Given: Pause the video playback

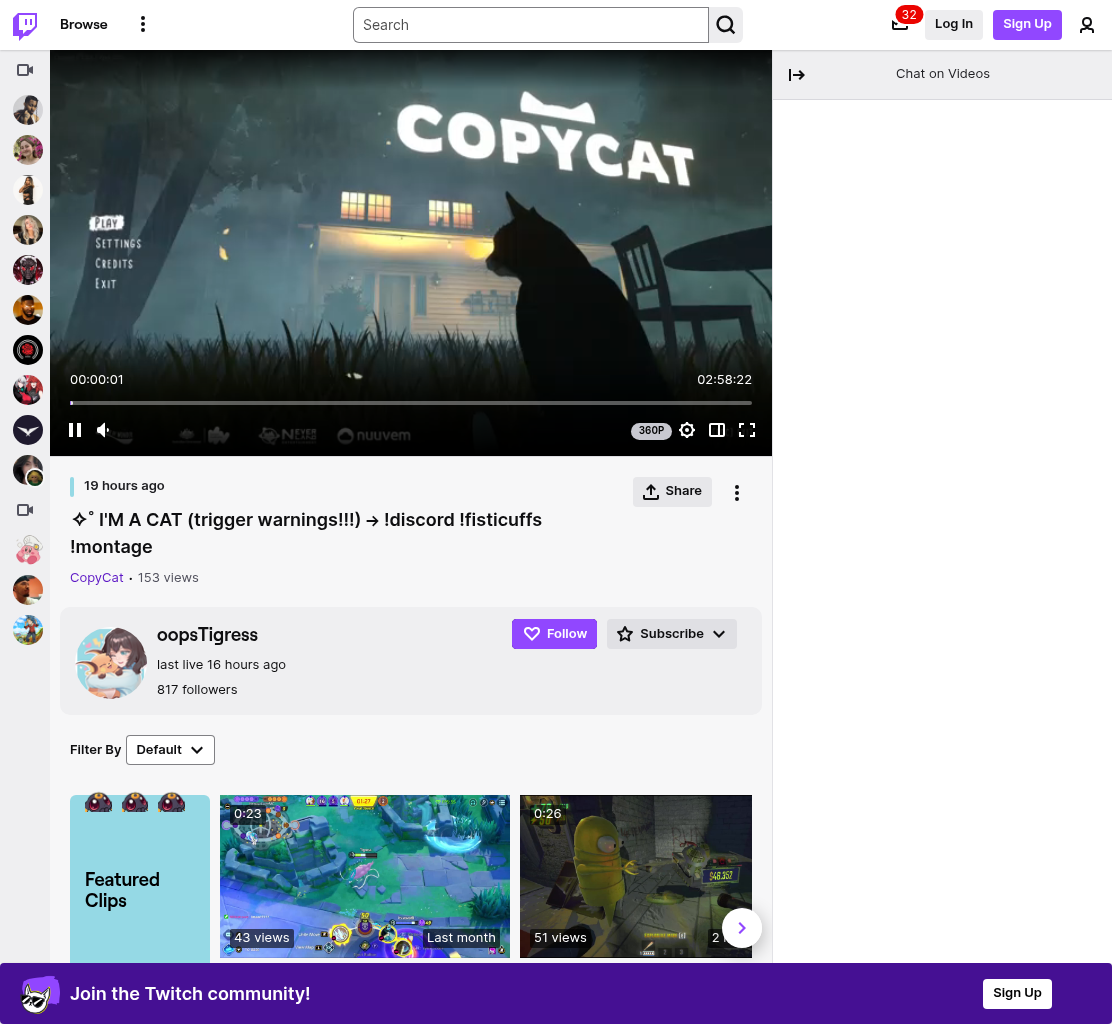Looking at the screenshot, I should tap(75, 430).
